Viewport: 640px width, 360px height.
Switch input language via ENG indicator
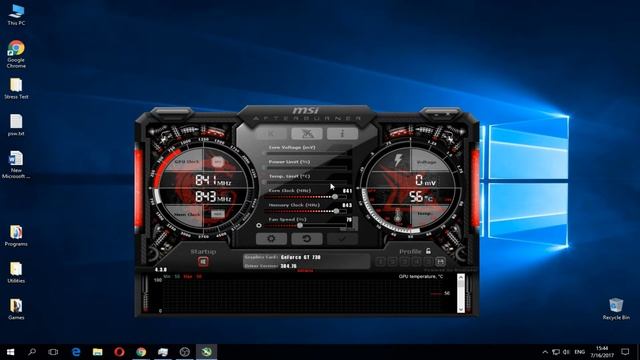point(580,351)
